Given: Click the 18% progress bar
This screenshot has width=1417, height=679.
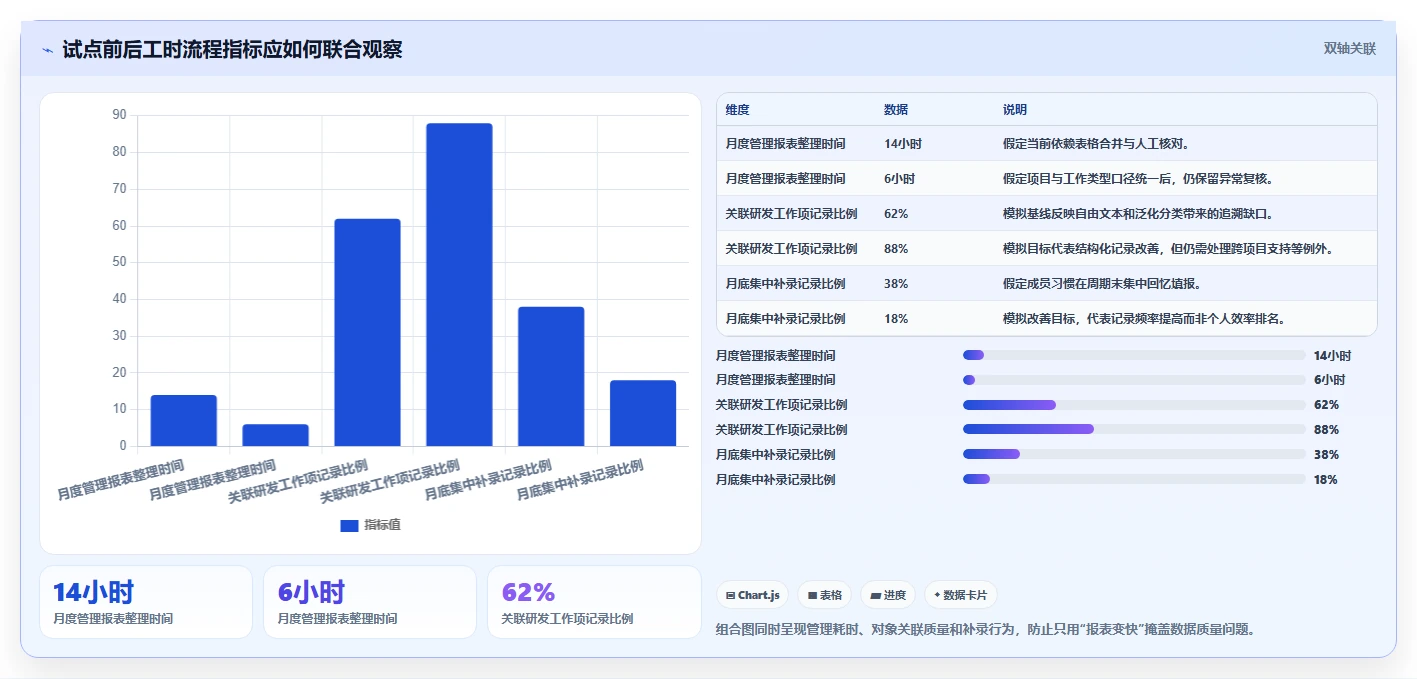Looking at the screenshot, I should 1134,479.
